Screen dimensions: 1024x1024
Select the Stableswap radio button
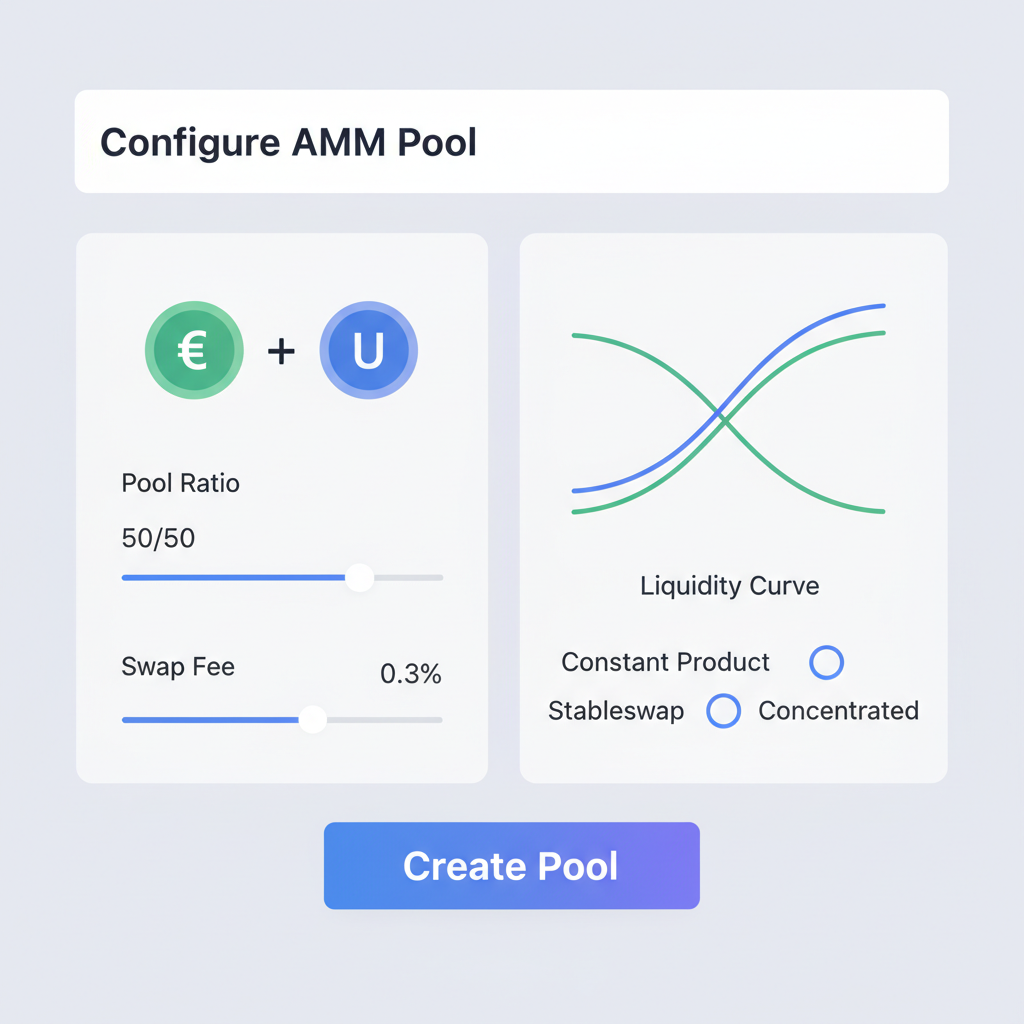[723, 711]
